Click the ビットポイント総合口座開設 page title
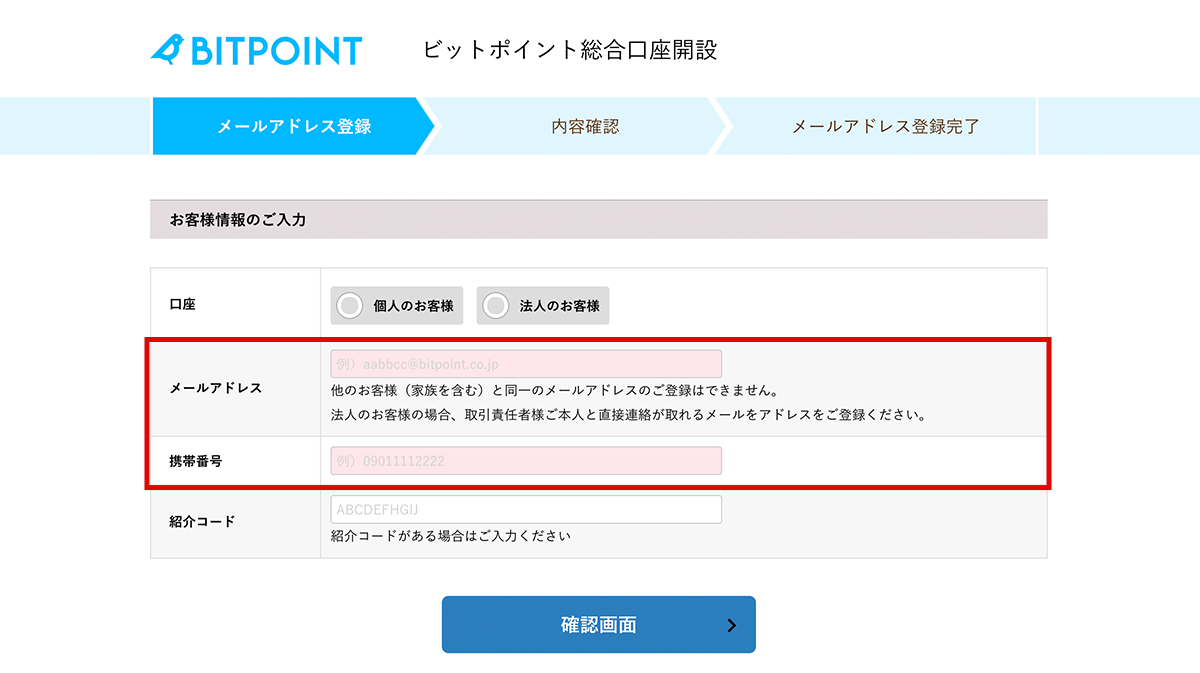 click(x=570, y=50)
